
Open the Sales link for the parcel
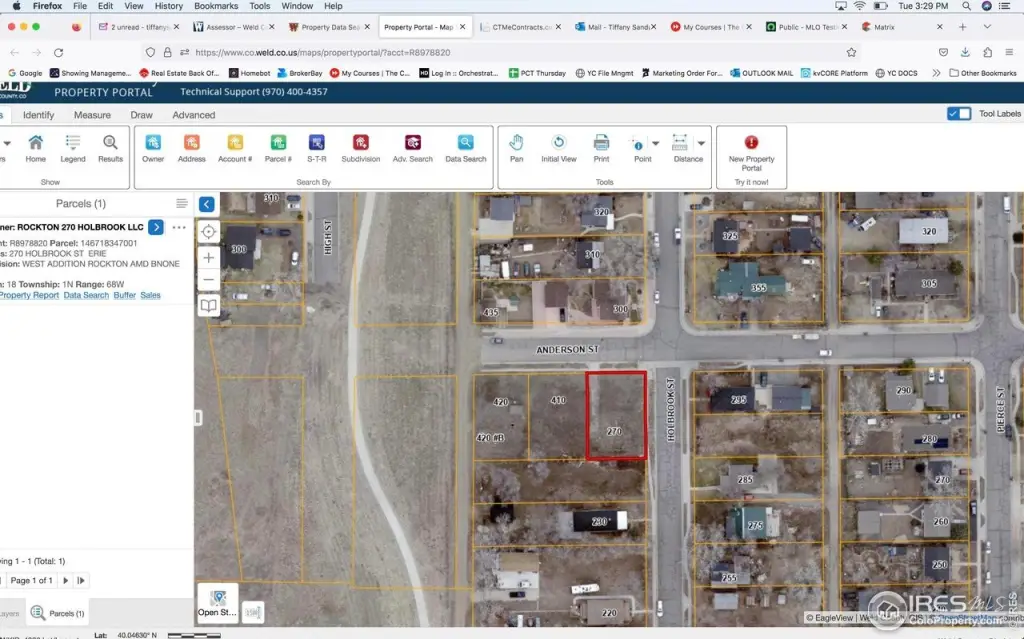coord(150,295)
